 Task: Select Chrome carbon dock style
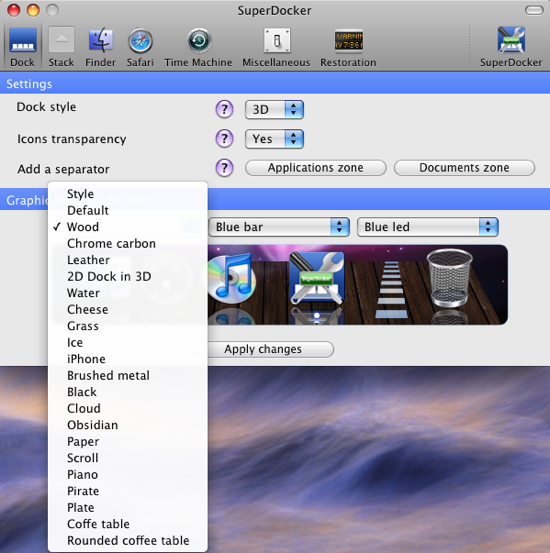click(x=128, y=244)
